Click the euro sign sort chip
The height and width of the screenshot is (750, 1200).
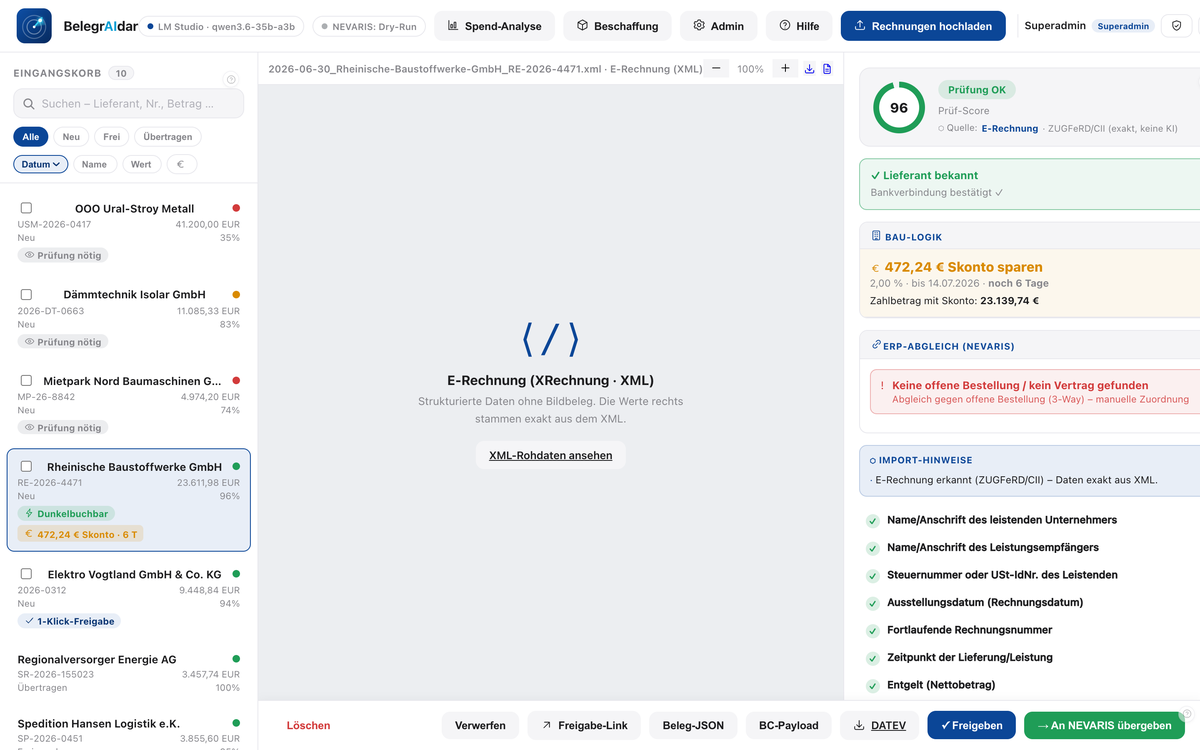[181, 164]
